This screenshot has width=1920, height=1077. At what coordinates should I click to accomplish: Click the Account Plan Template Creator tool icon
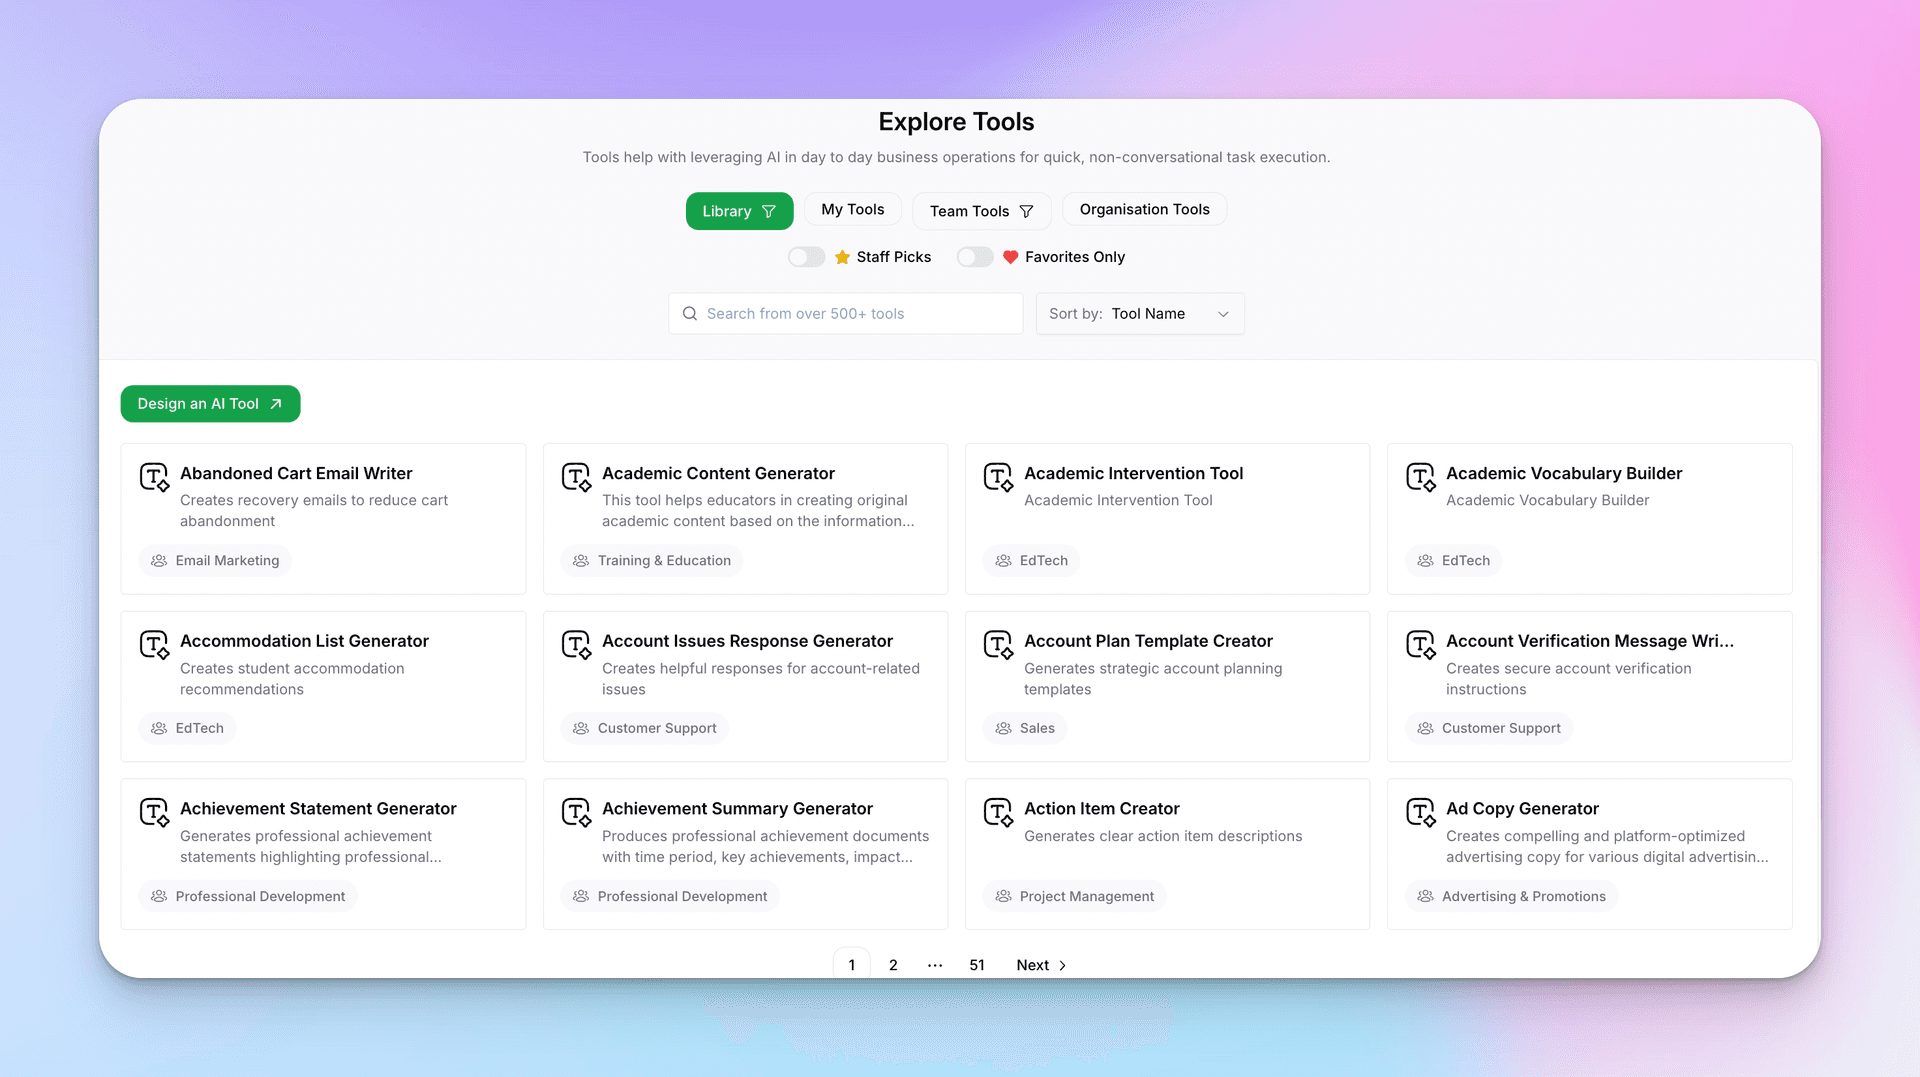pyautogui.click(x=999, y=647)
